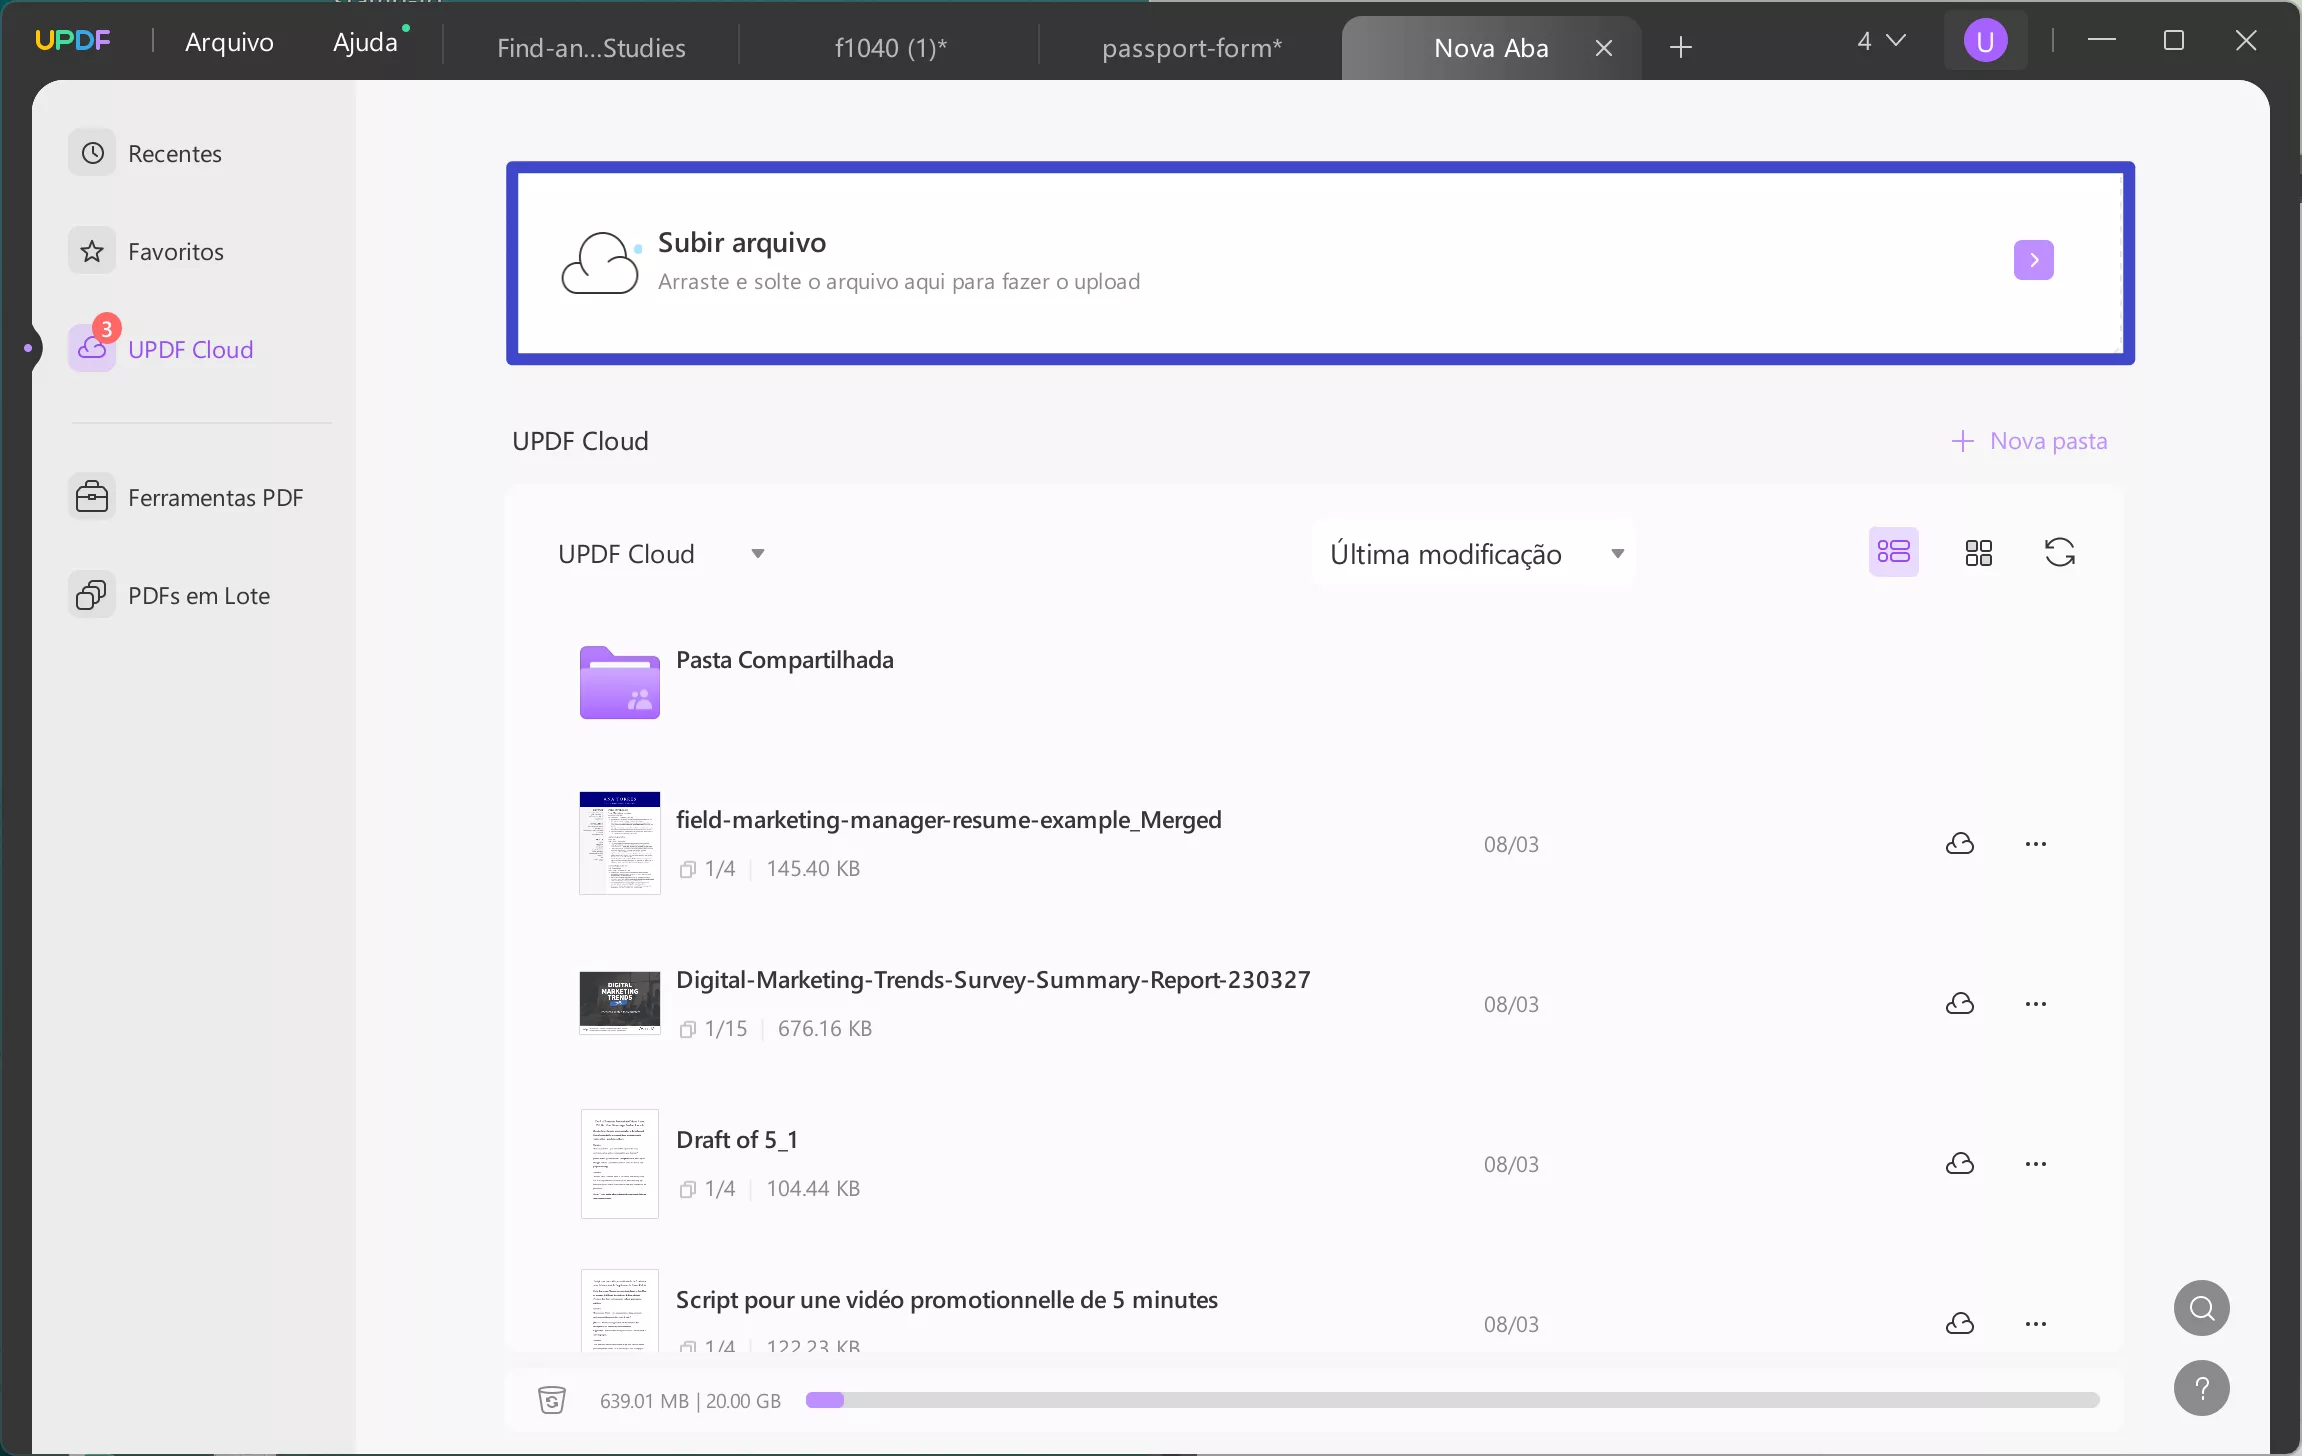Expand the UPDF Cloud location dropdown

(x=757, y=554)
